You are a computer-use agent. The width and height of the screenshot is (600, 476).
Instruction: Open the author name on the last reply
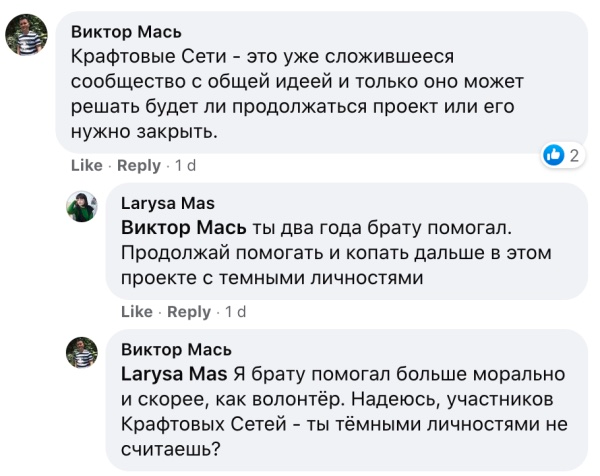176,350
